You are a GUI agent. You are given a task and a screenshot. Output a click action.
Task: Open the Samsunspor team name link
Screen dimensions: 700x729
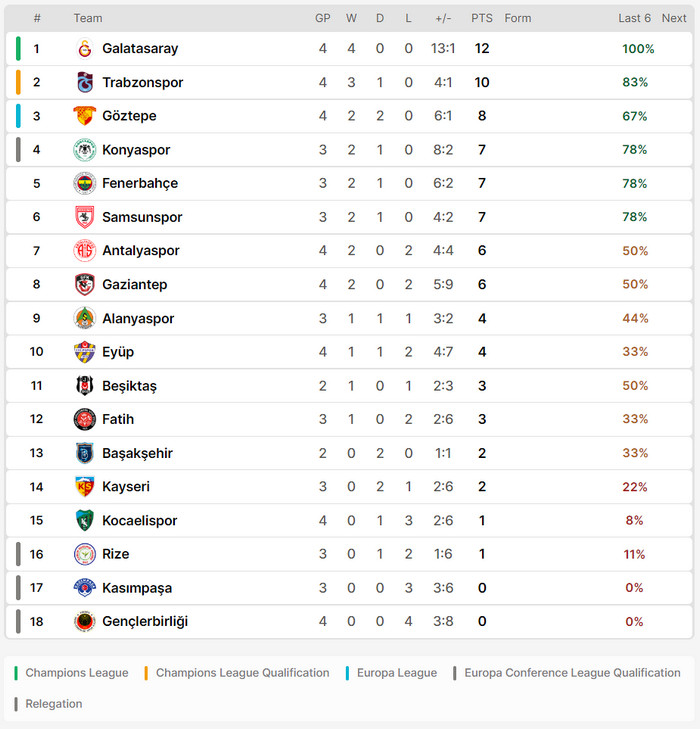142,217
